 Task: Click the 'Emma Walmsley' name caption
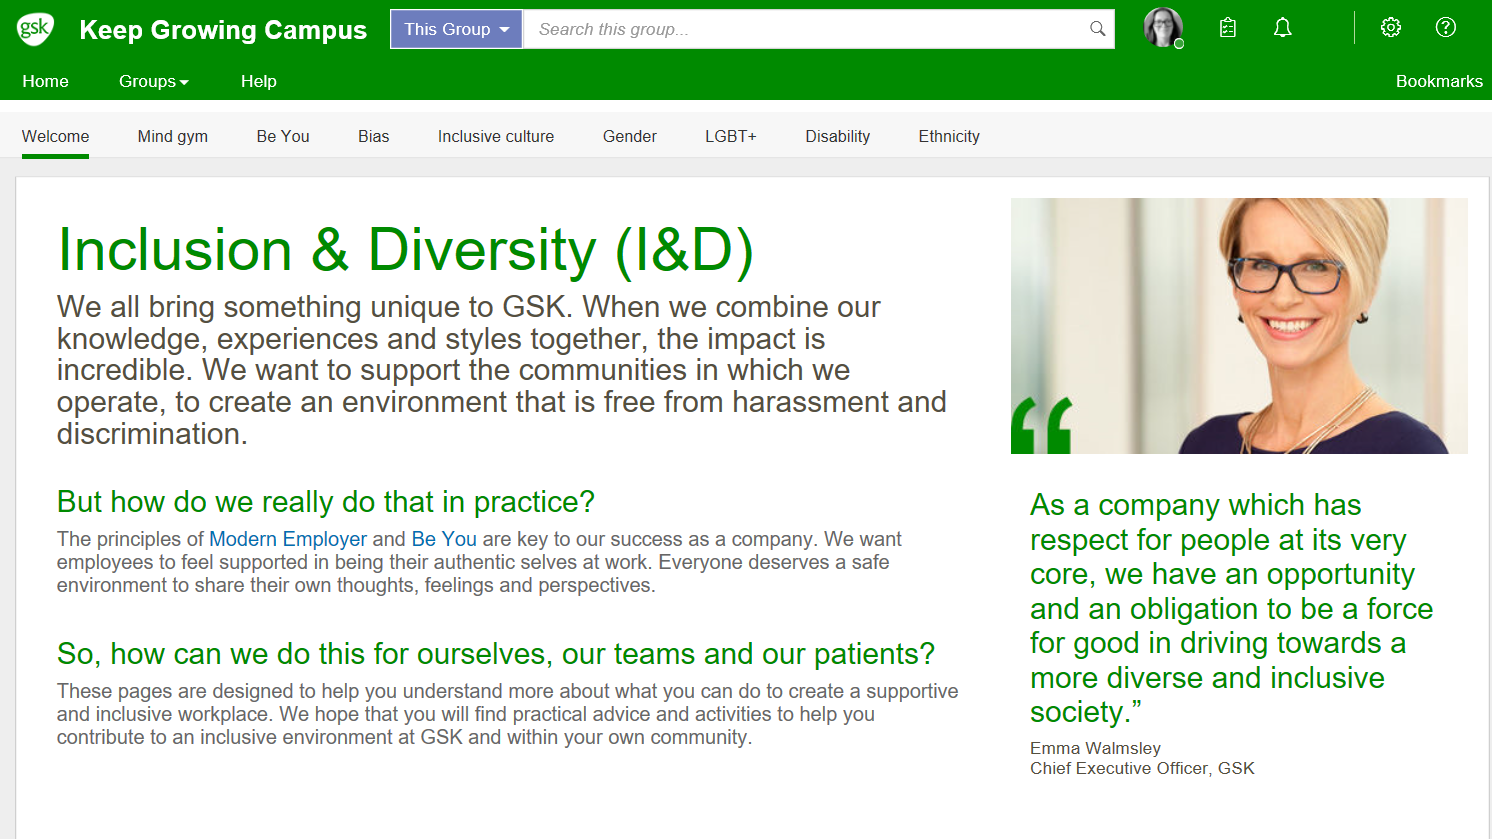click(x=1095, y=748)
